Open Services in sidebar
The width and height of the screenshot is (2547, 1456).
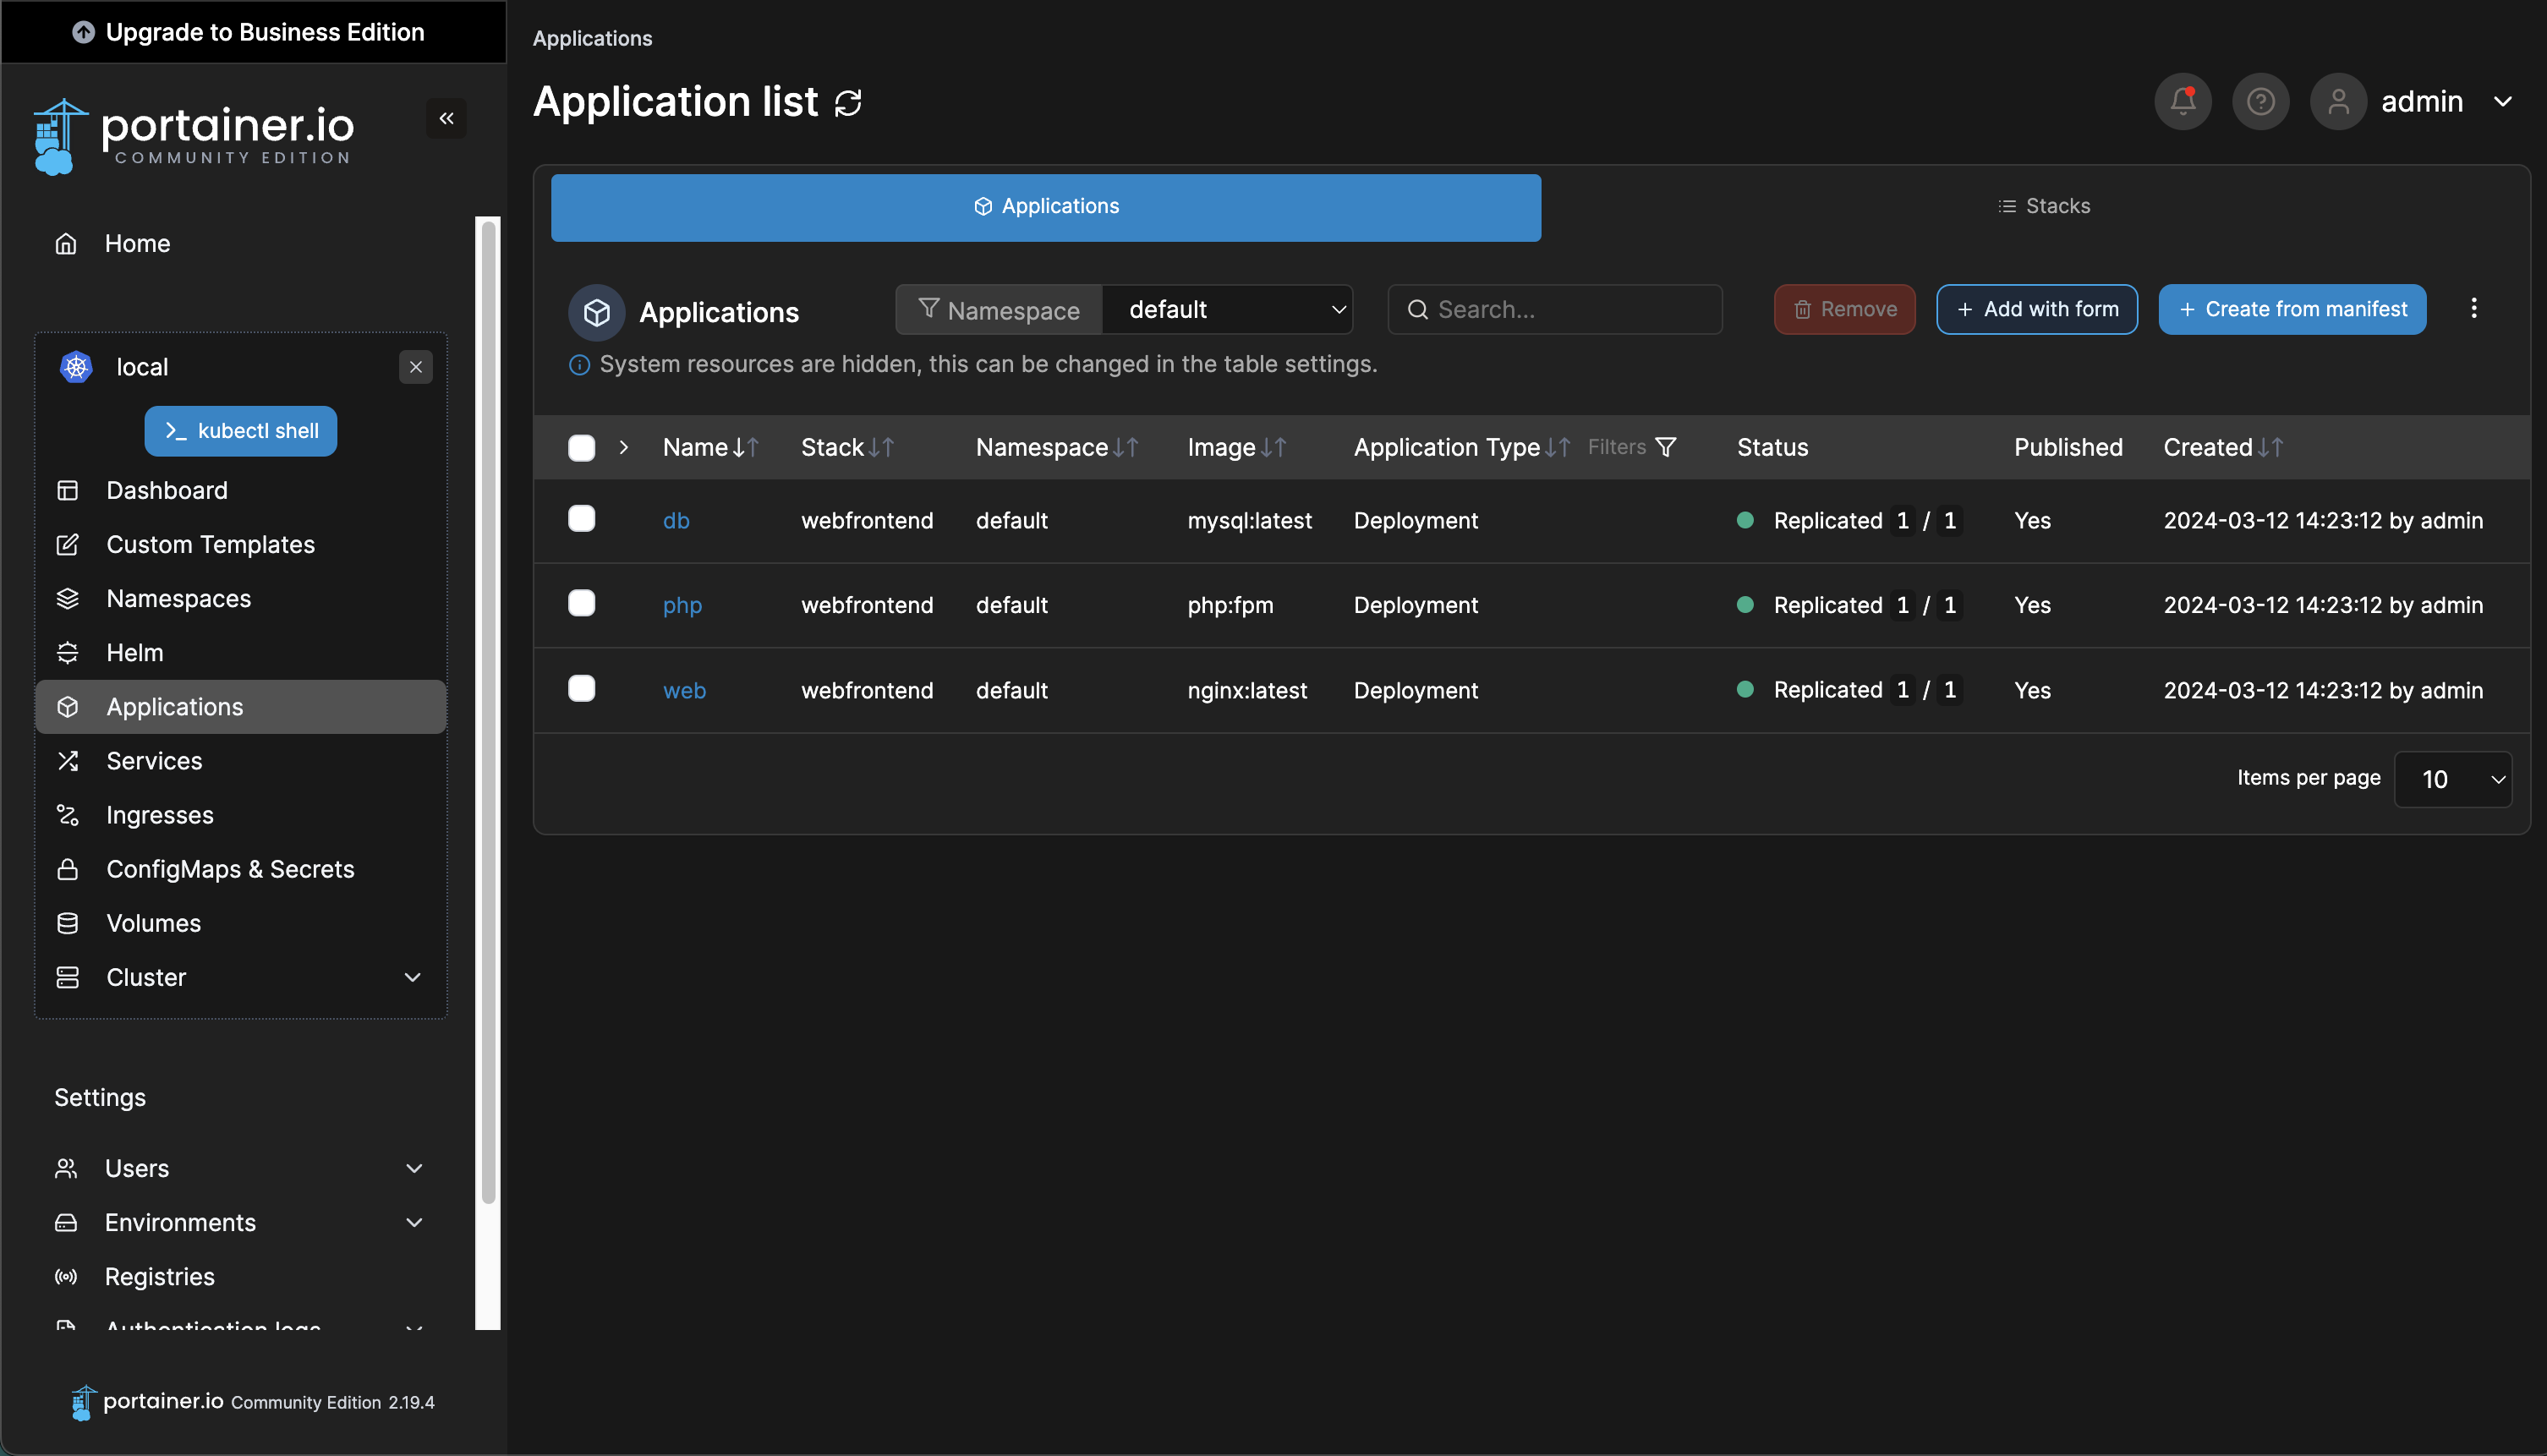241,761
